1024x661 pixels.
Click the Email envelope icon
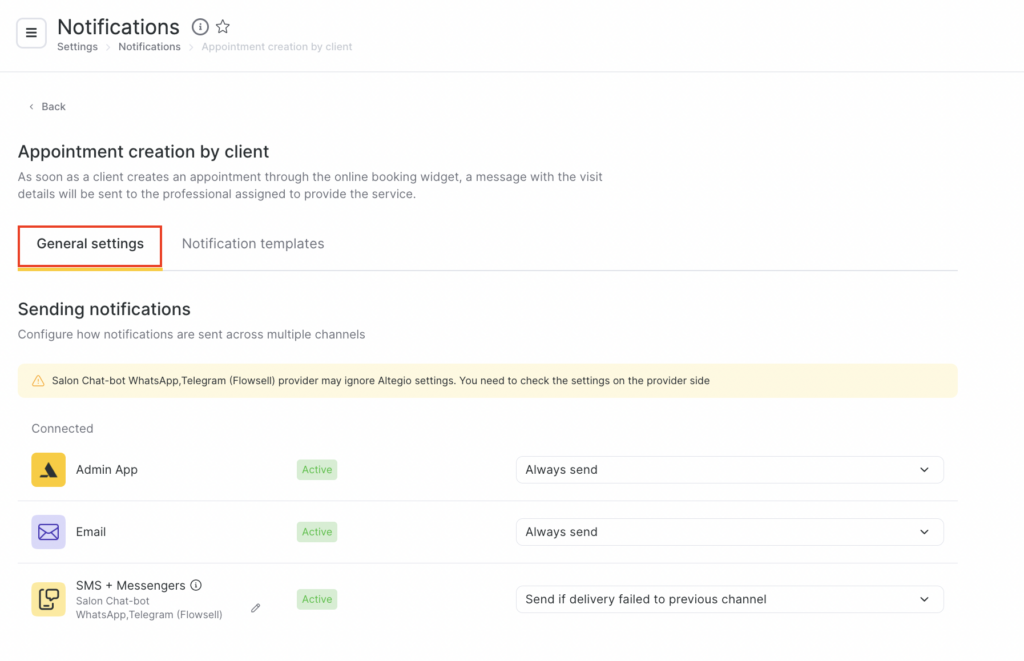pyautogui.click(x=48, y=532)
